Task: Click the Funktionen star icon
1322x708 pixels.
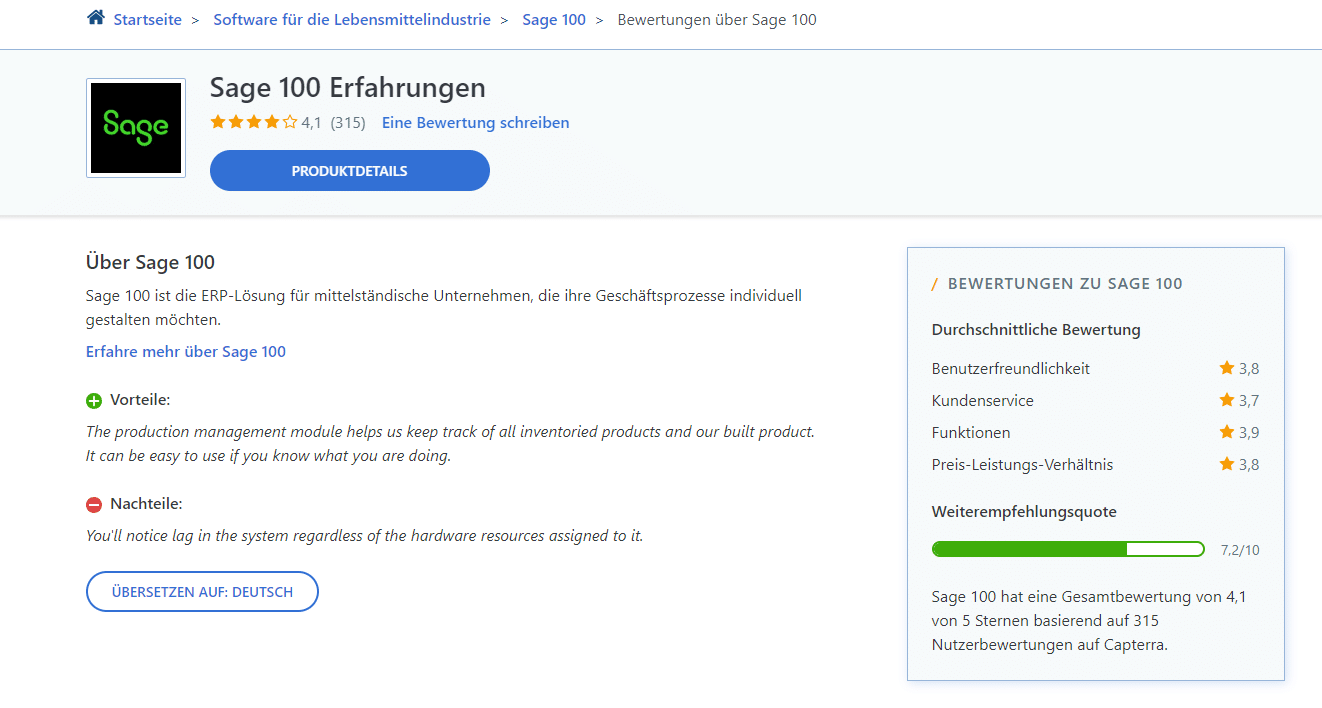Action: (x=1227, y=432)
